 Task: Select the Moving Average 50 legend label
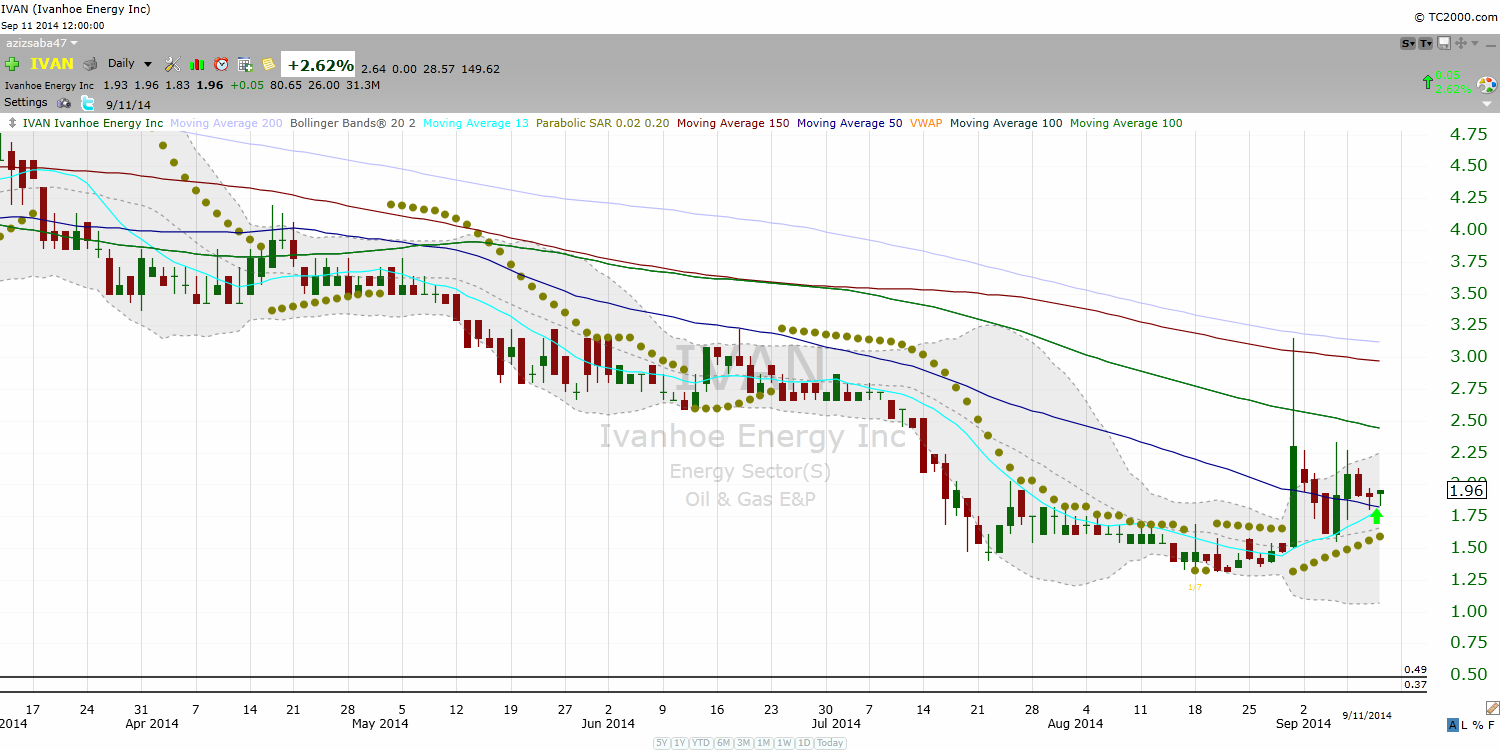[x=849, y=124]
